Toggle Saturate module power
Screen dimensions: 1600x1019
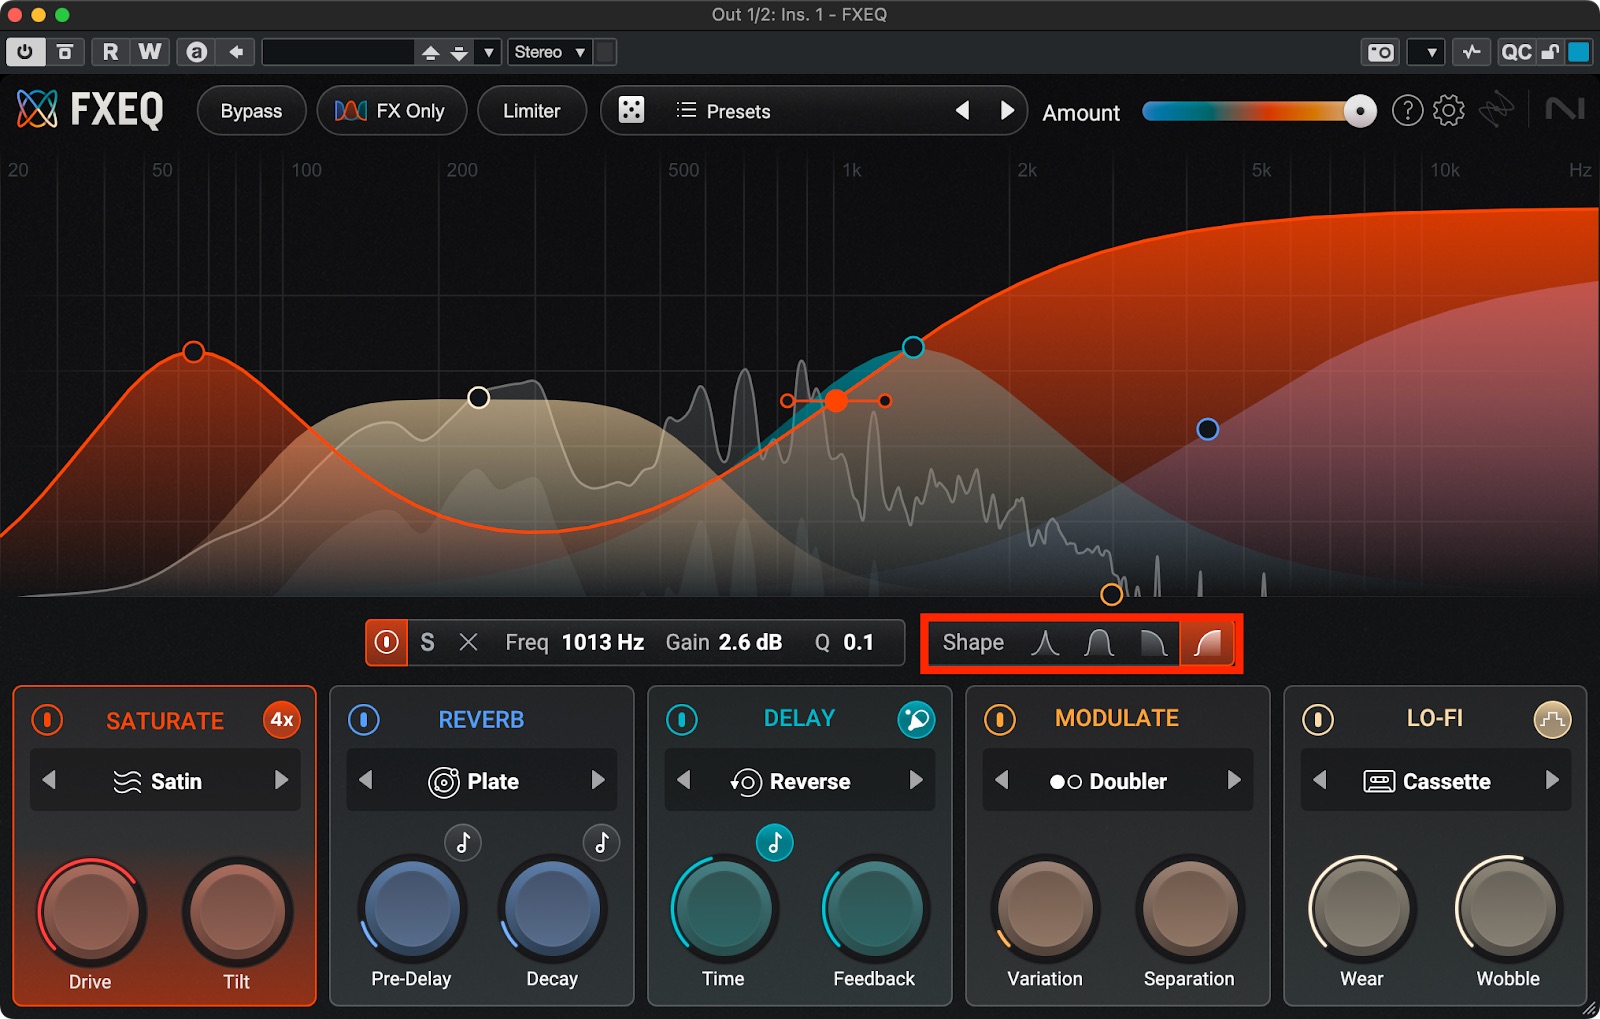tap(47, 720)
